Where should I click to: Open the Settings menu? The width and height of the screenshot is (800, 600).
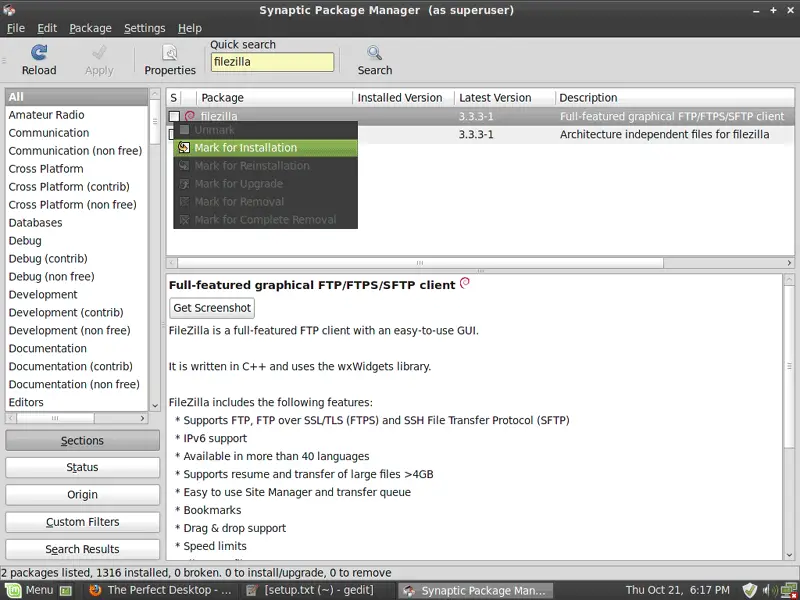(144, 28)
